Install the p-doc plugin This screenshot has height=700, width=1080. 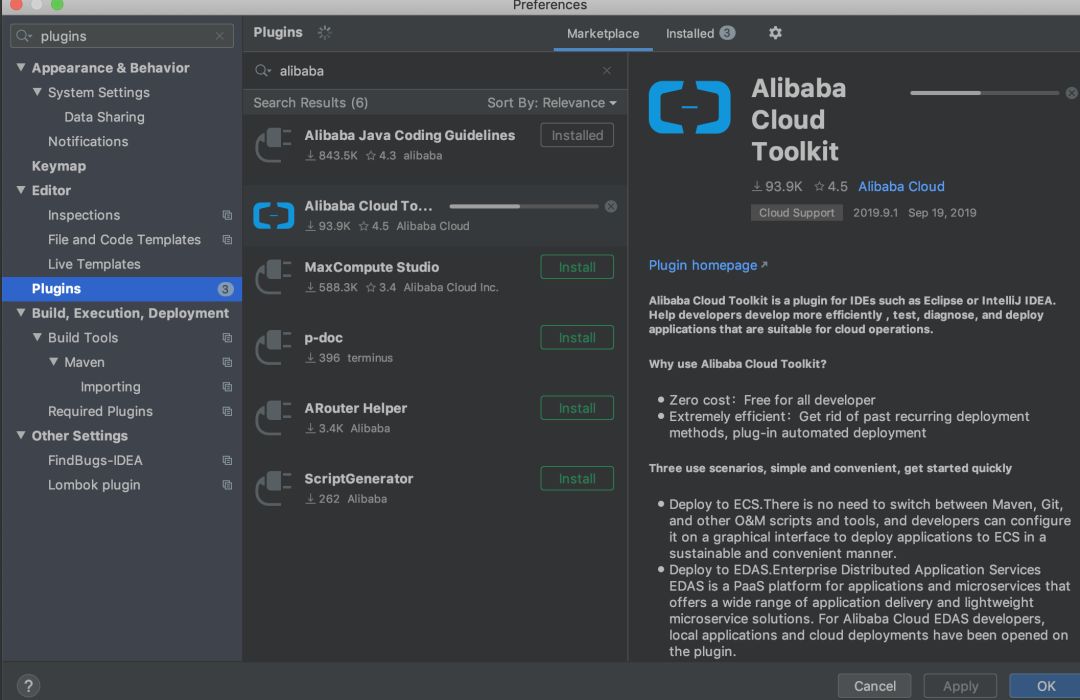click(x=577, y=338)
